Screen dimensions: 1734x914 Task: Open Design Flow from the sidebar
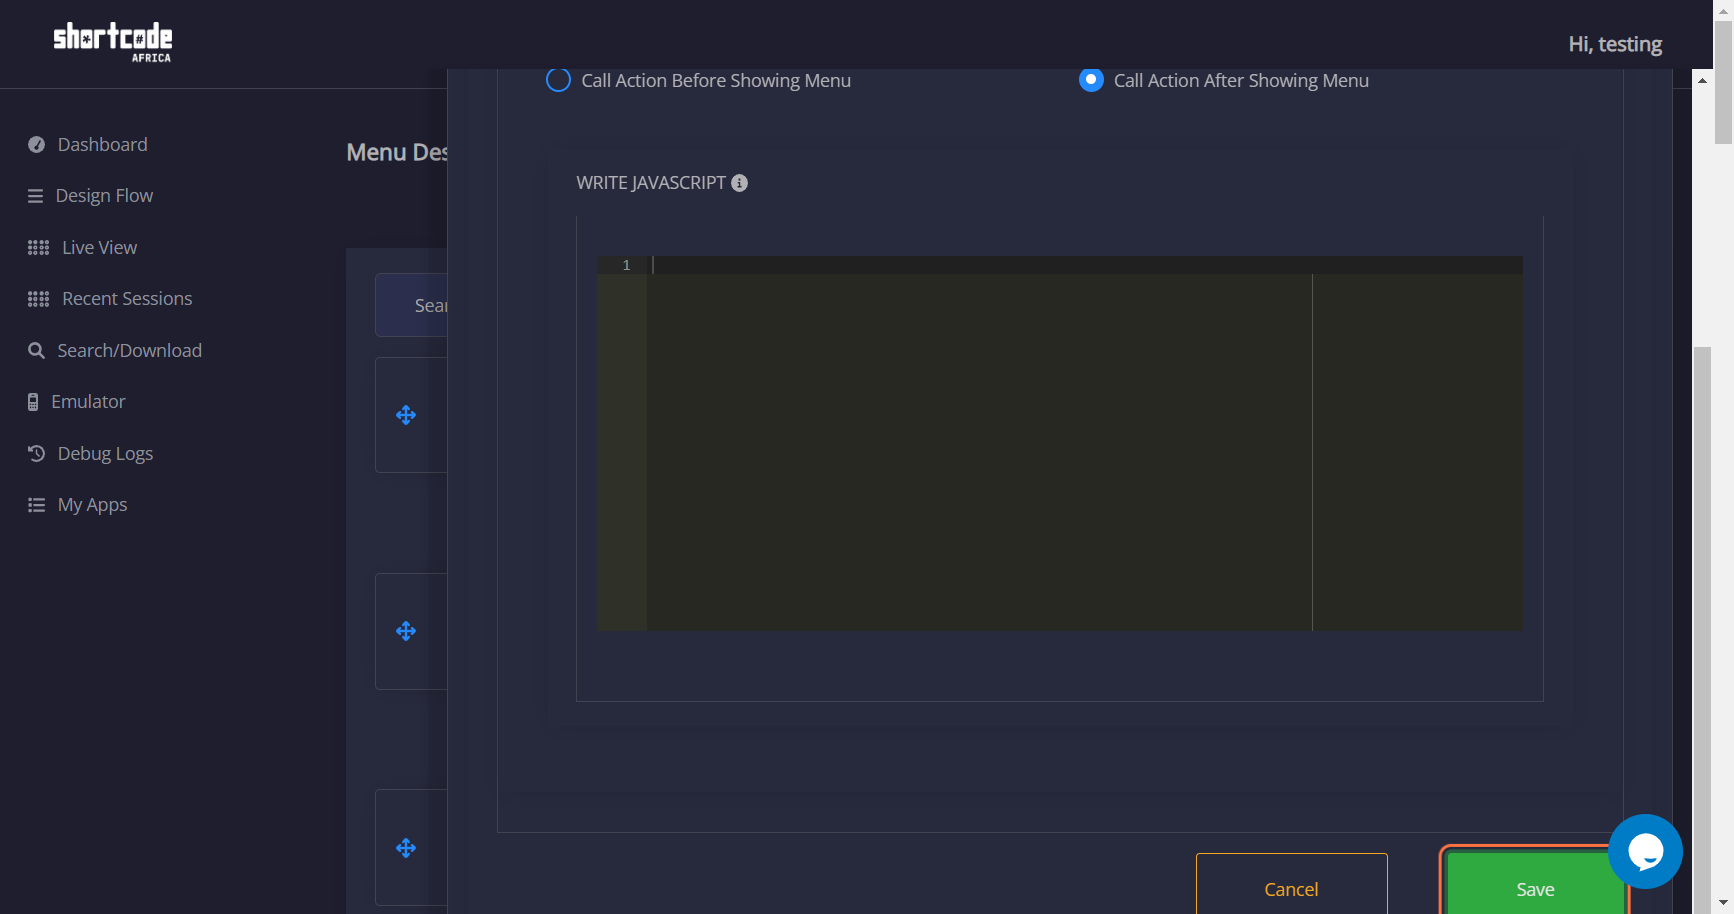[104, 196]
